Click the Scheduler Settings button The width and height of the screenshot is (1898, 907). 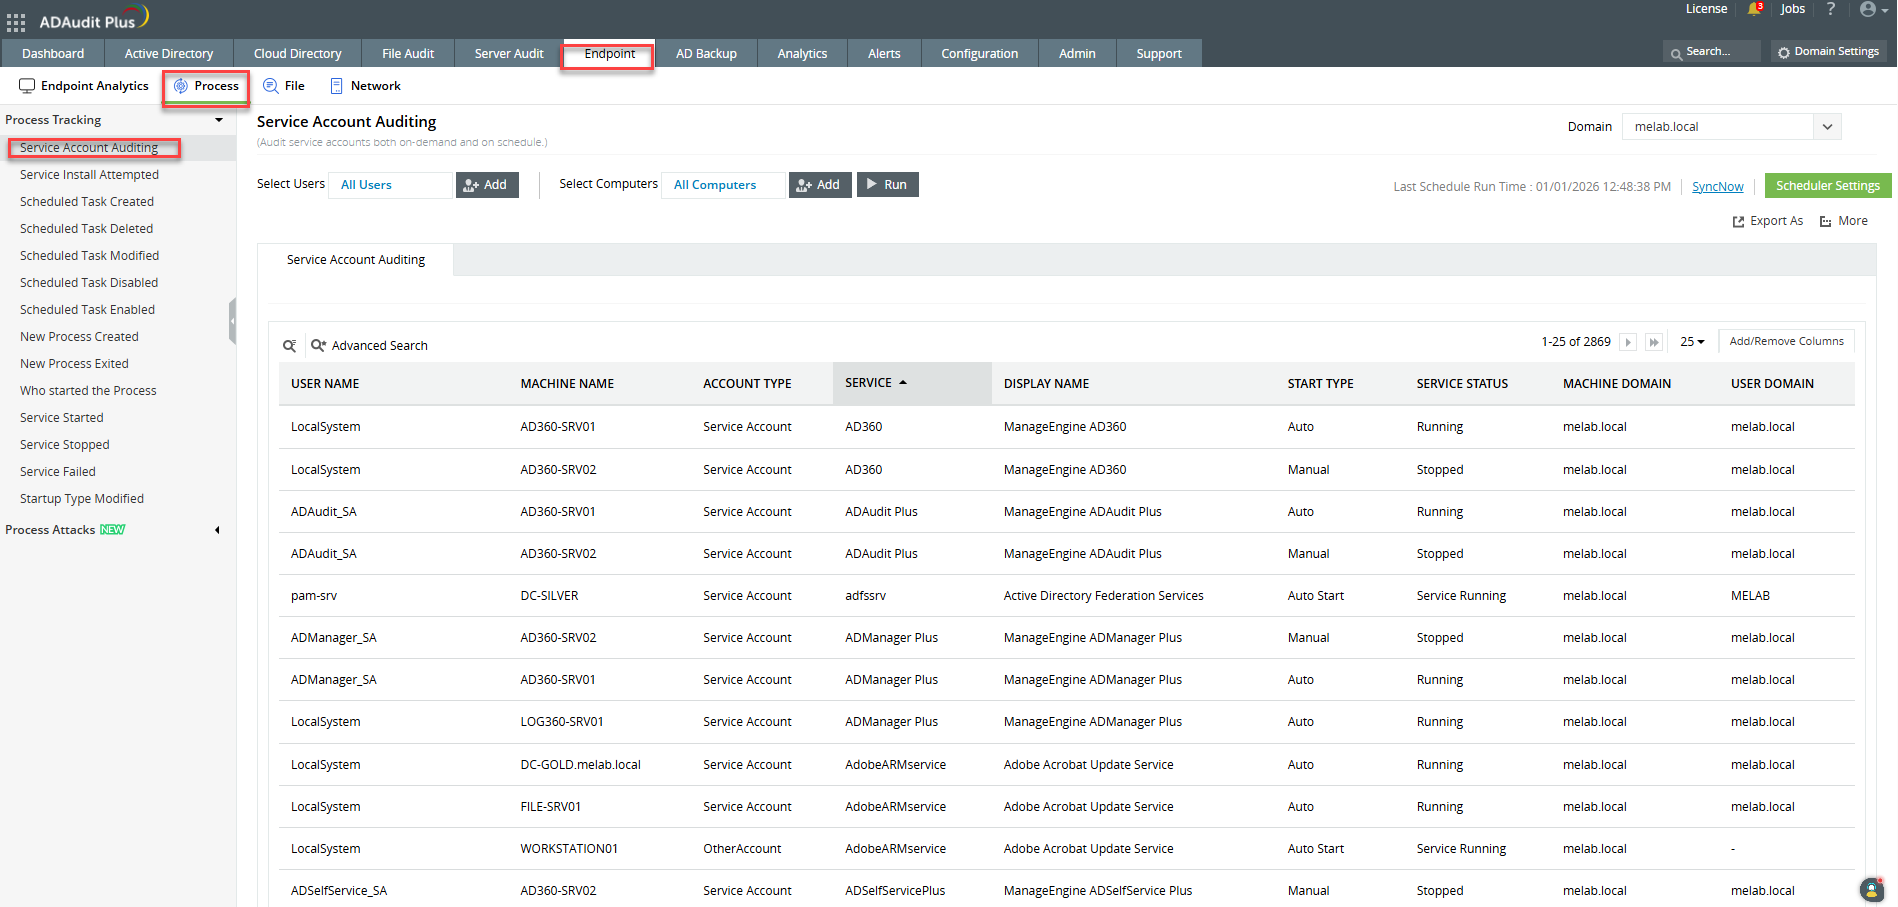pos(1827,186)
